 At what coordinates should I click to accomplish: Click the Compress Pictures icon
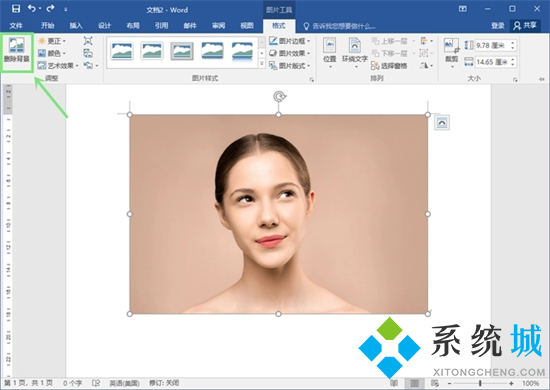[x=88, y=41]
